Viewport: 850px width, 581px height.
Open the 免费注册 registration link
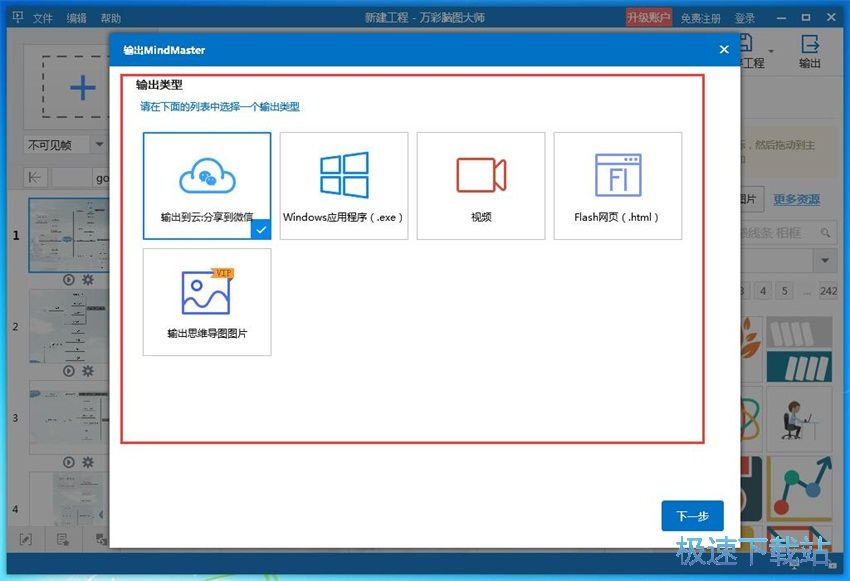(x=700, y=18)
